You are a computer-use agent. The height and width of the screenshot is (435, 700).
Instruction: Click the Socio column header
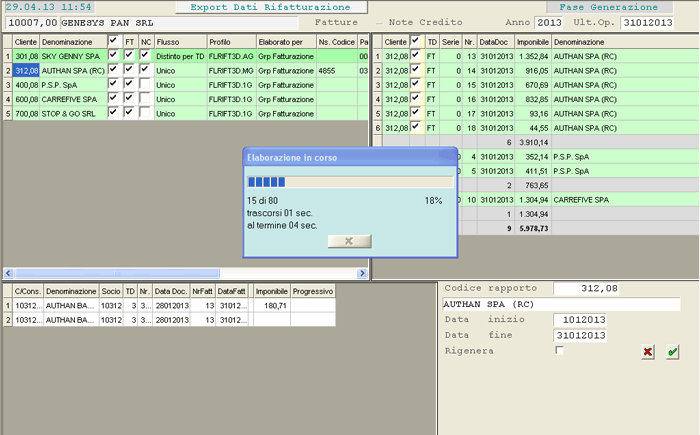point(111,291)
